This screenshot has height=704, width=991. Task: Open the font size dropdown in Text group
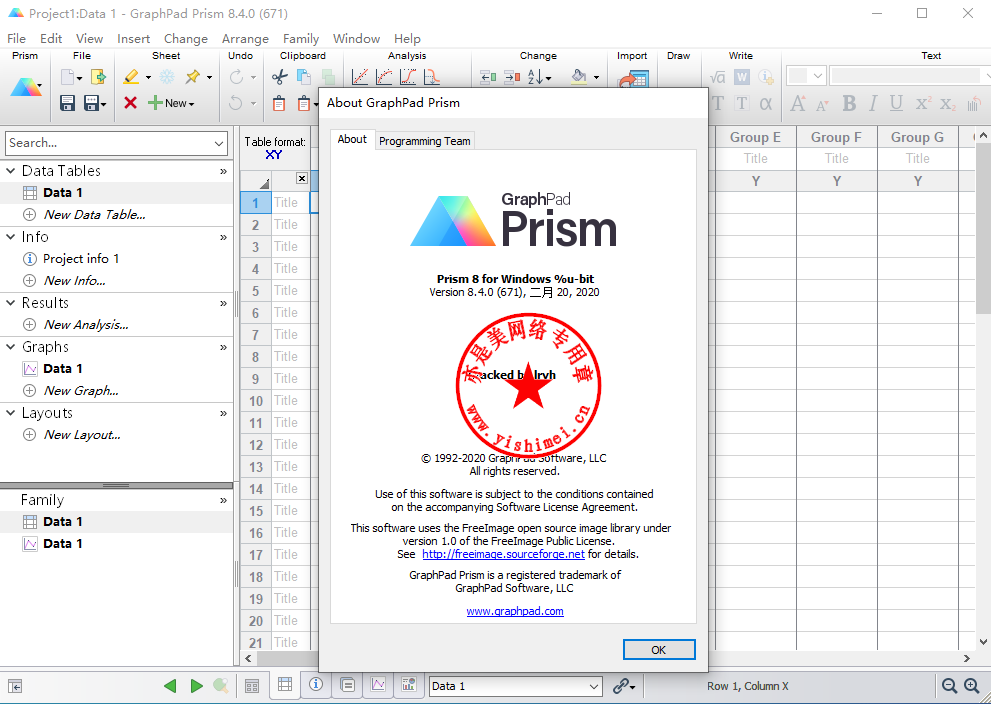[x=817, y=76]
